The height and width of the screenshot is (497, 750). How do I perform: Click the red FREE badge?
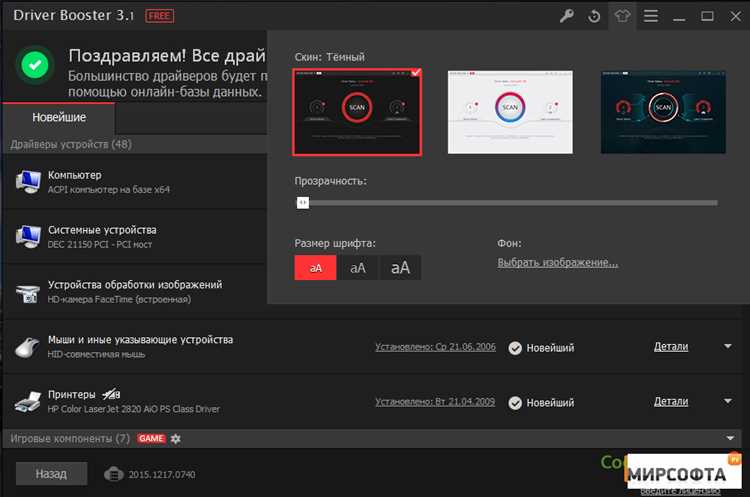coord(160,16)
